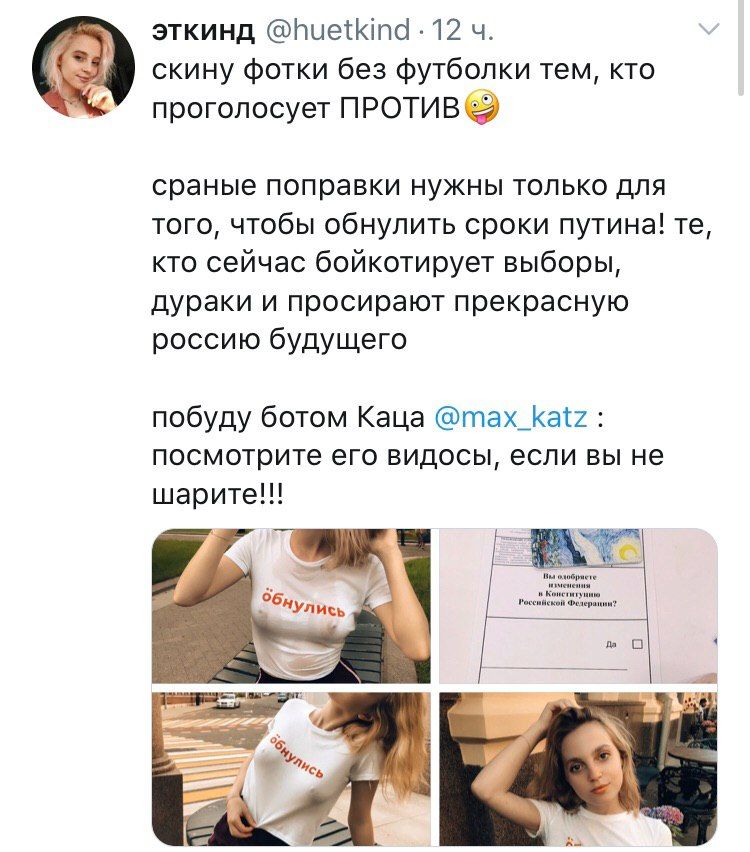Screen dimensions: 750x852
Task: Click the paragraph starting сраные поправки
Action: (432, 263)
